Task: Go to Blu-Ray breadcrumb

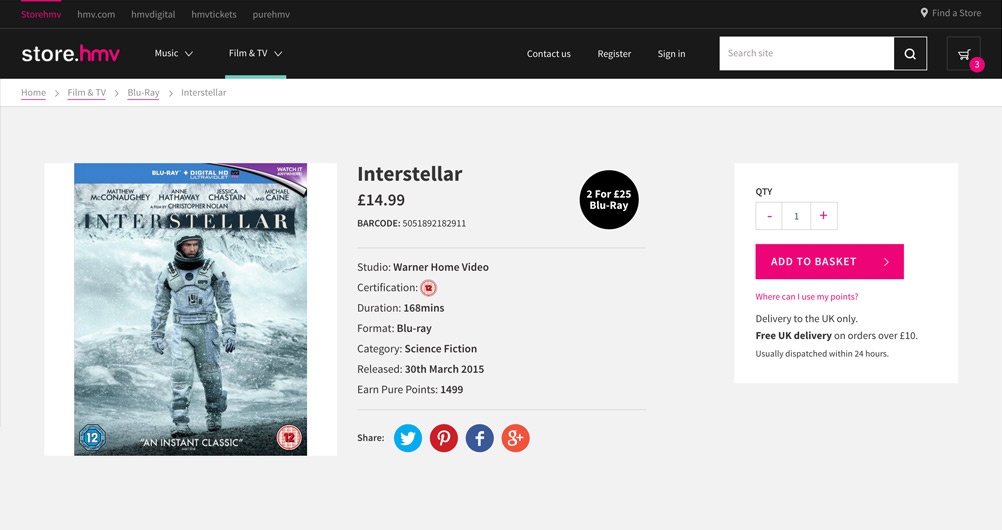Action: pyautogui.click(x=143, y=93)
